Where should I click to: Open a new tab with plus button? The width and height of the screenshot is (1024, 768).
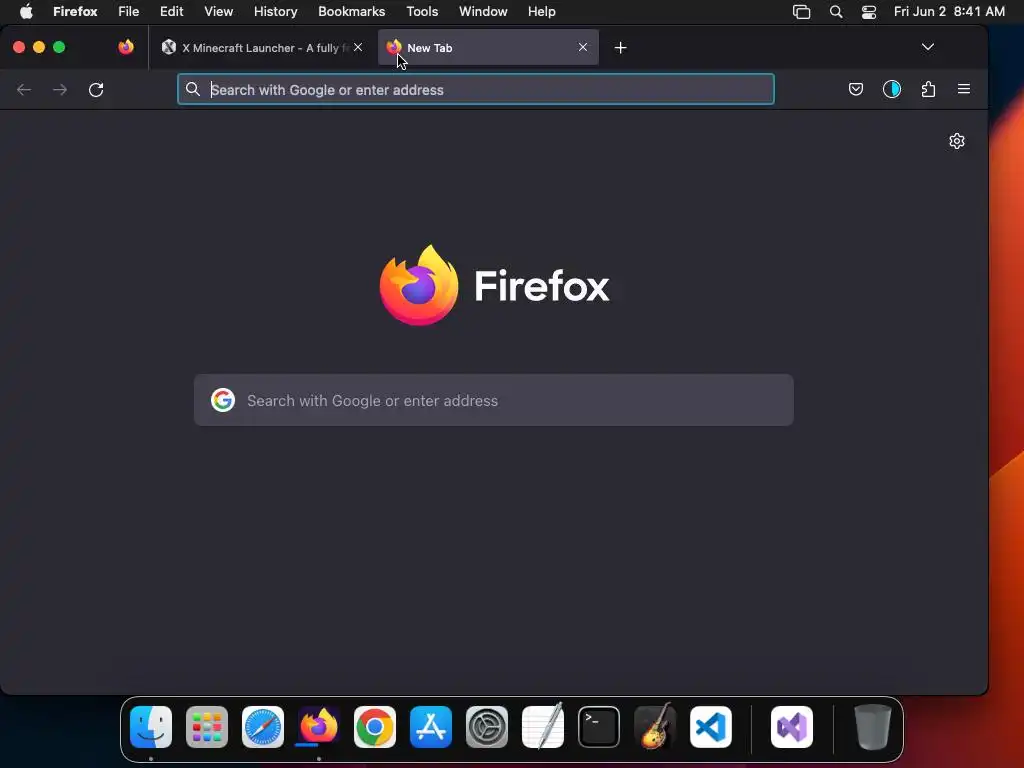coord(620,48)
